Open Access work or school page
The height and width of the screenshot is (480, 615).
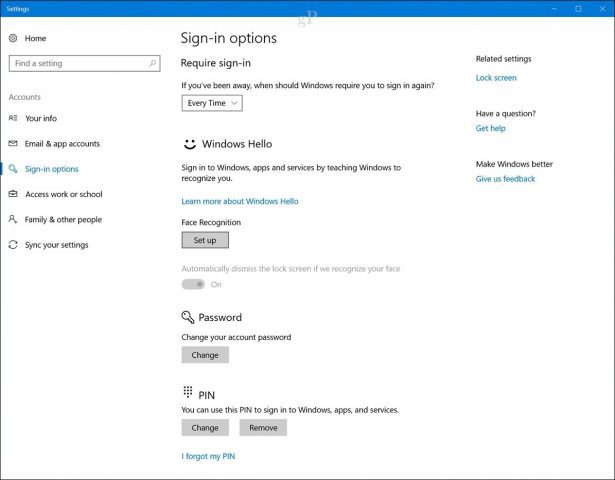(64, 194)
